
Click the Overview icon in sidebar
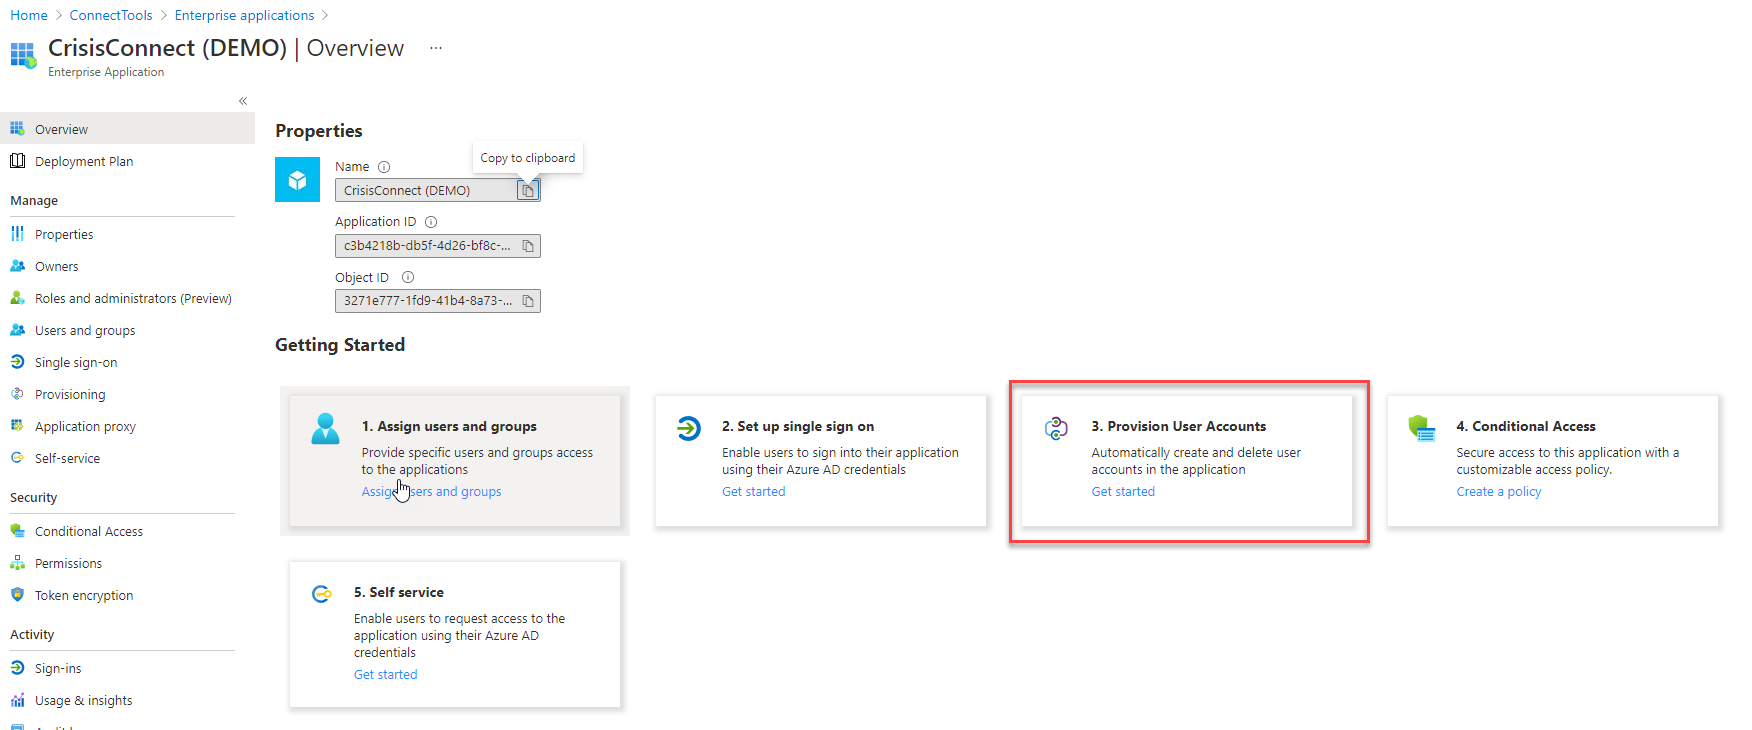pyautogui.click(x=17, y=128)
